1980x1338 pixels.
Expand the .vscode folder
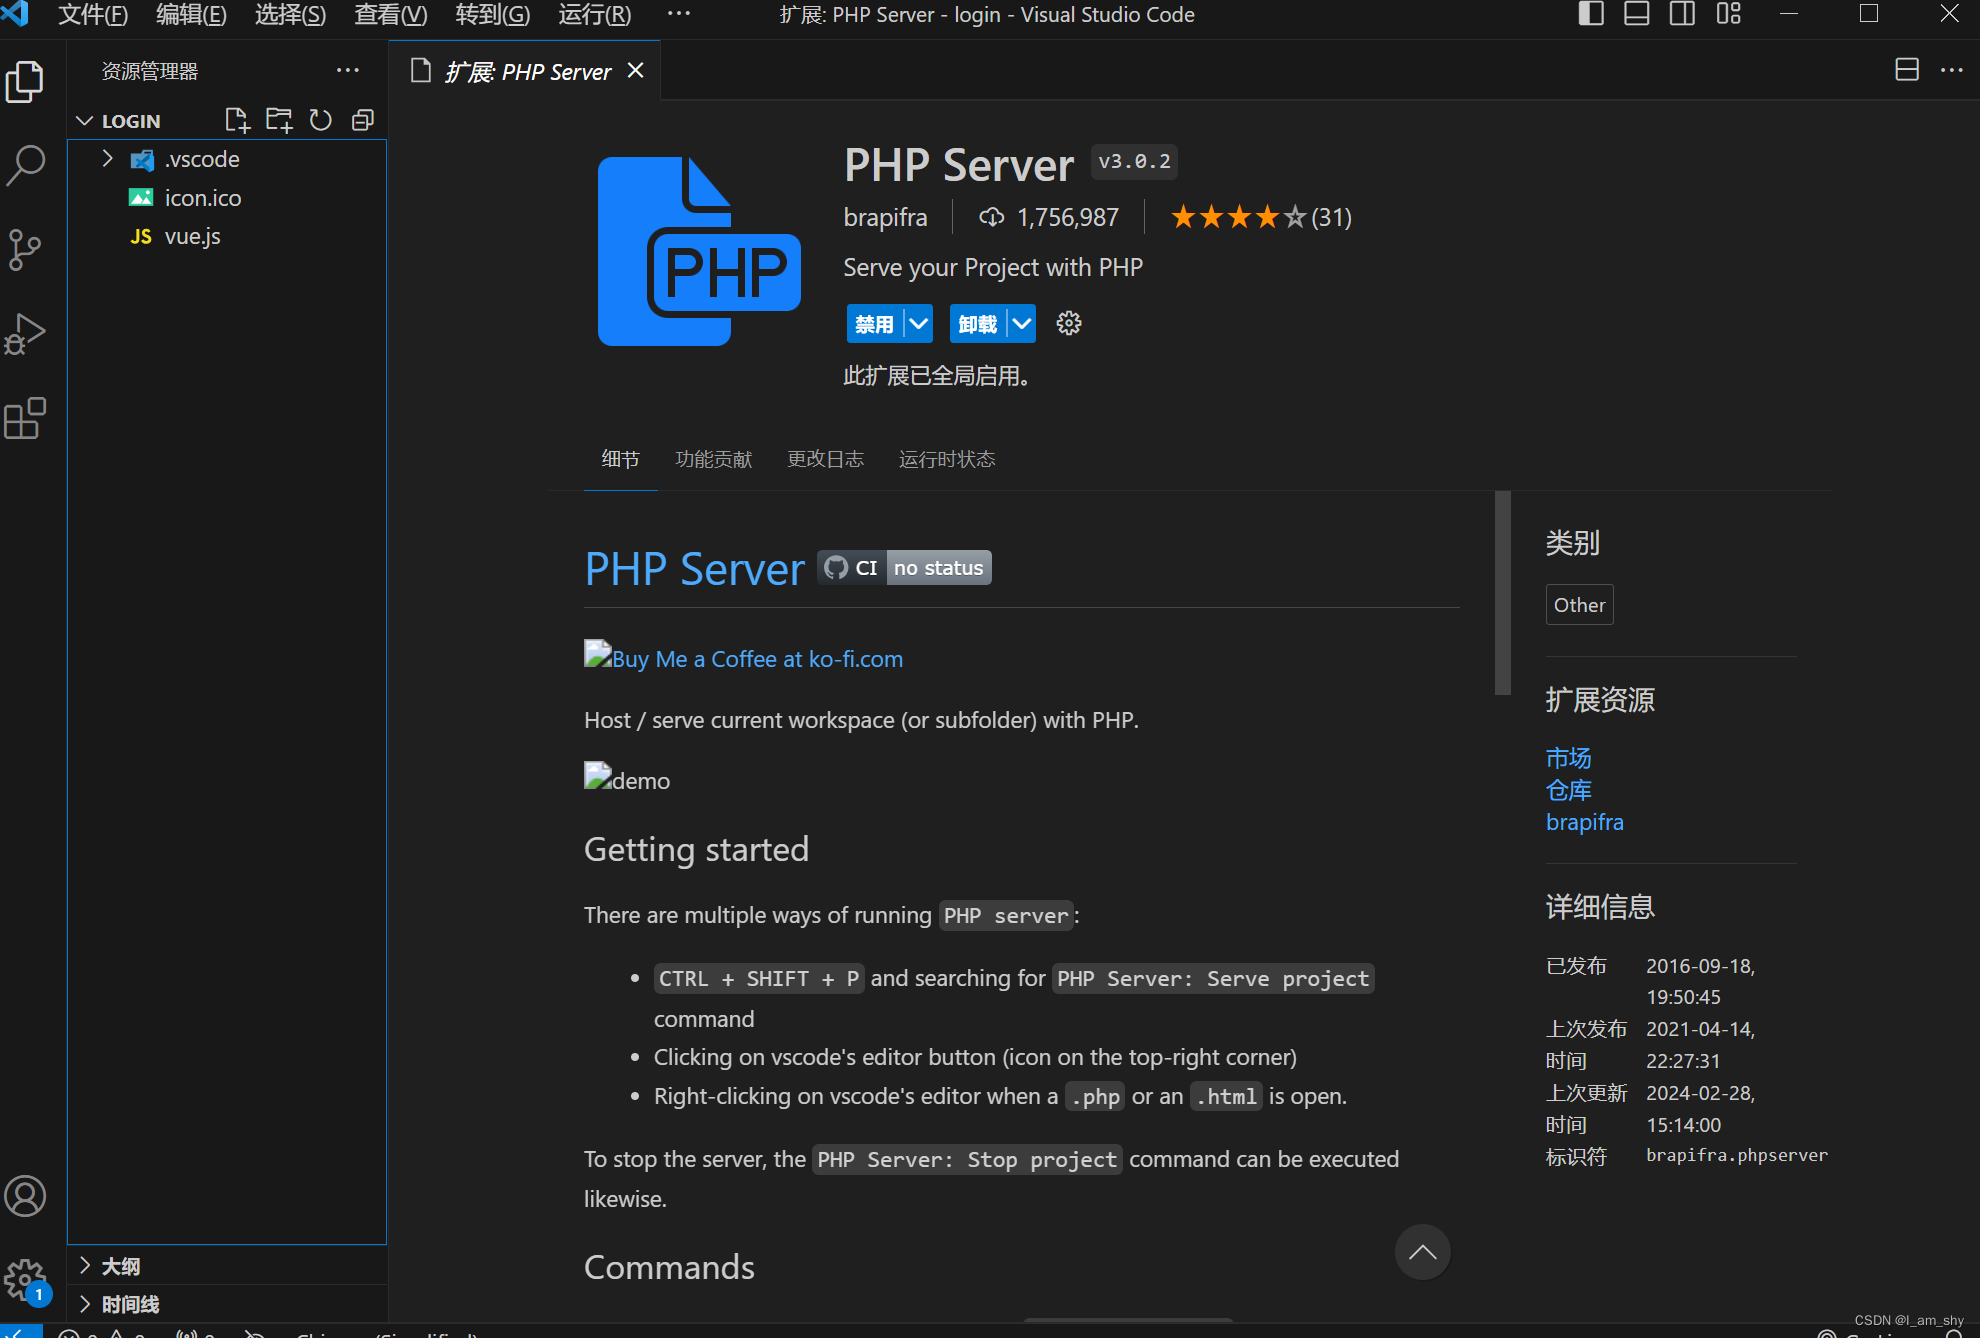108,159
